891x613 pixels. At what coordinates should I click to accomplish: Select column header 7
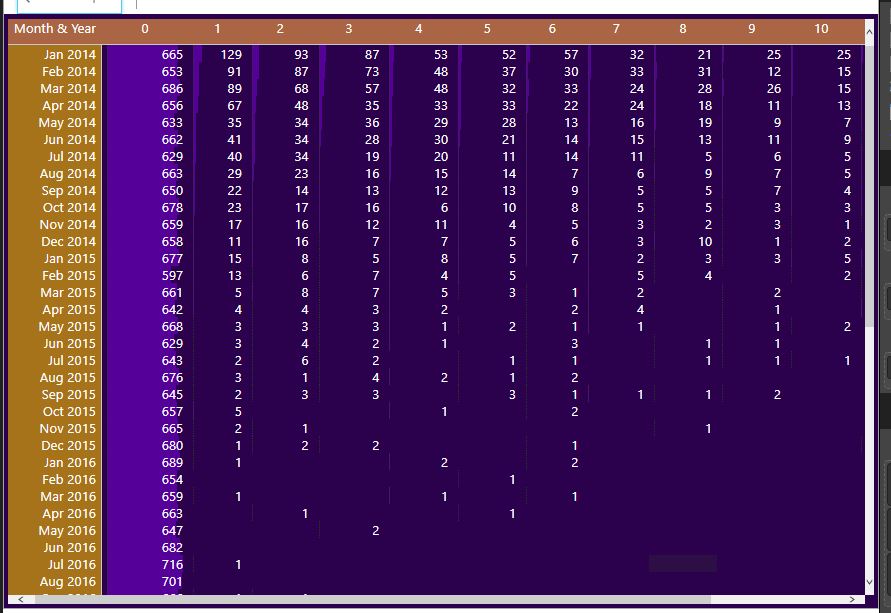pos(616,28)
